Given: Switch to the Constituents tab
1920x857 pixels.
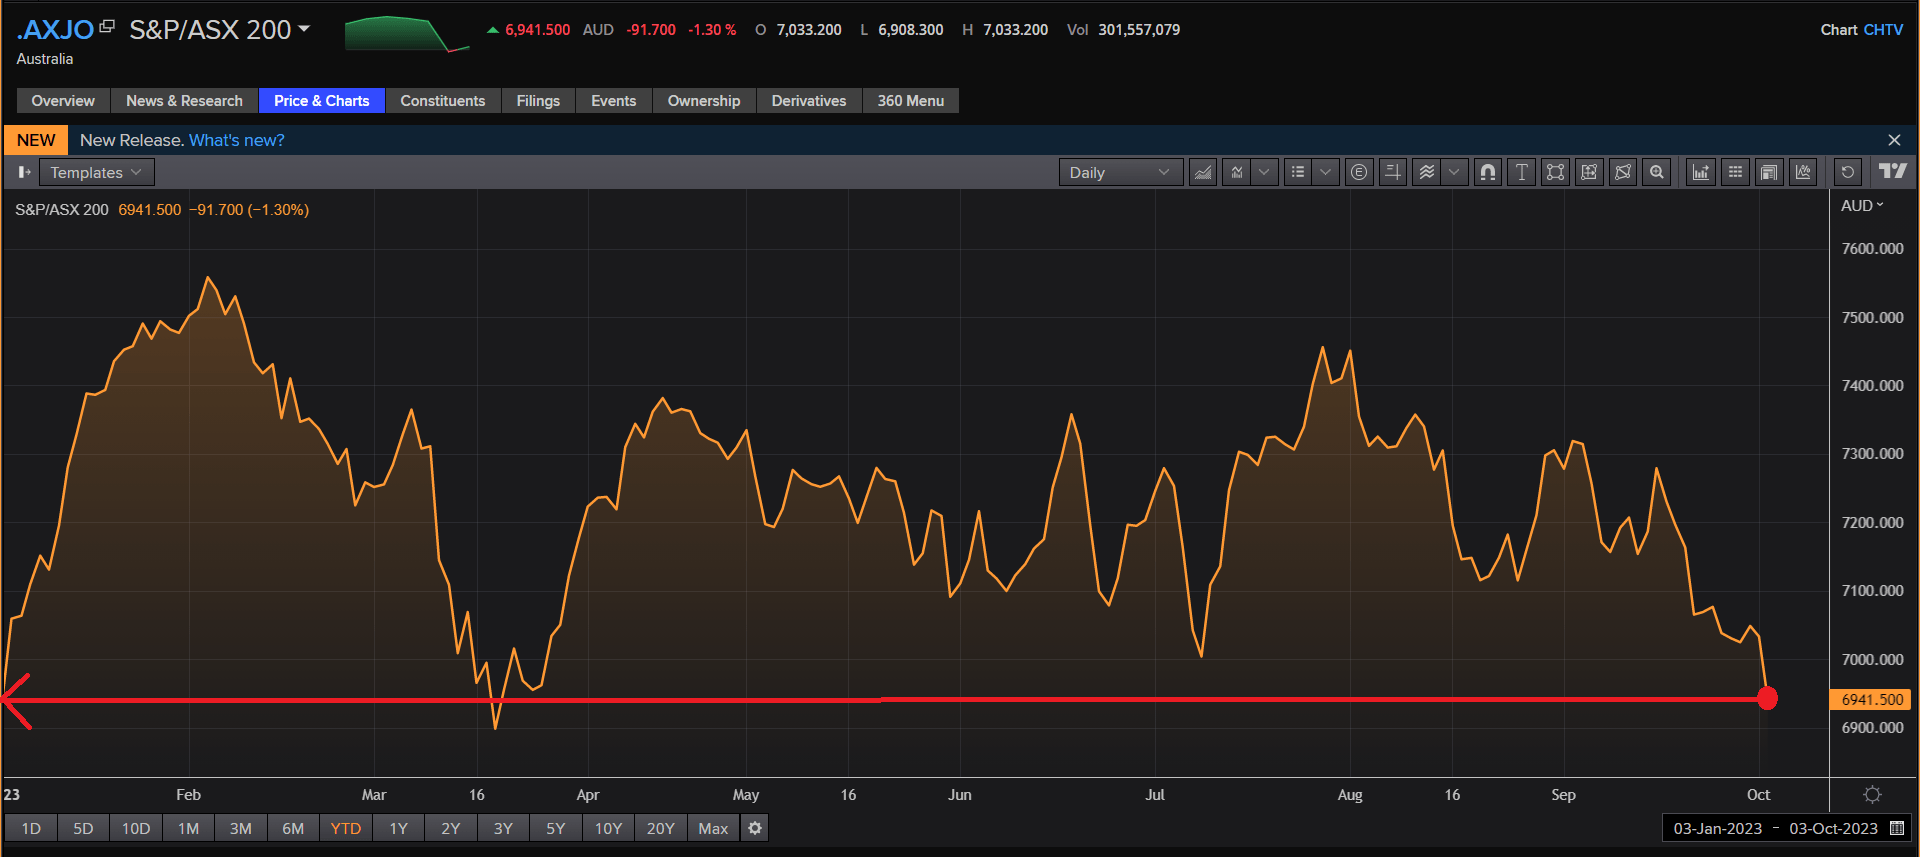Looking at the screenshot, I should coord(442,101).
